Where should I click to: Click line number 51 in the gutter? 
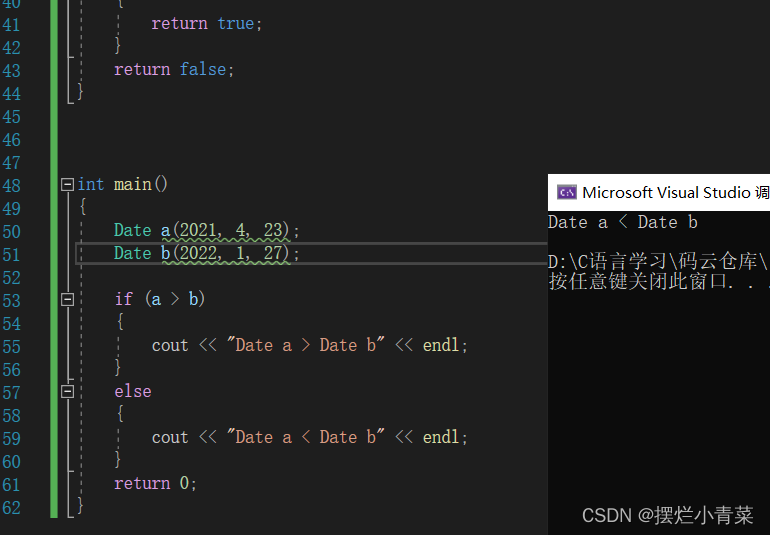click(x=11, y=255)
